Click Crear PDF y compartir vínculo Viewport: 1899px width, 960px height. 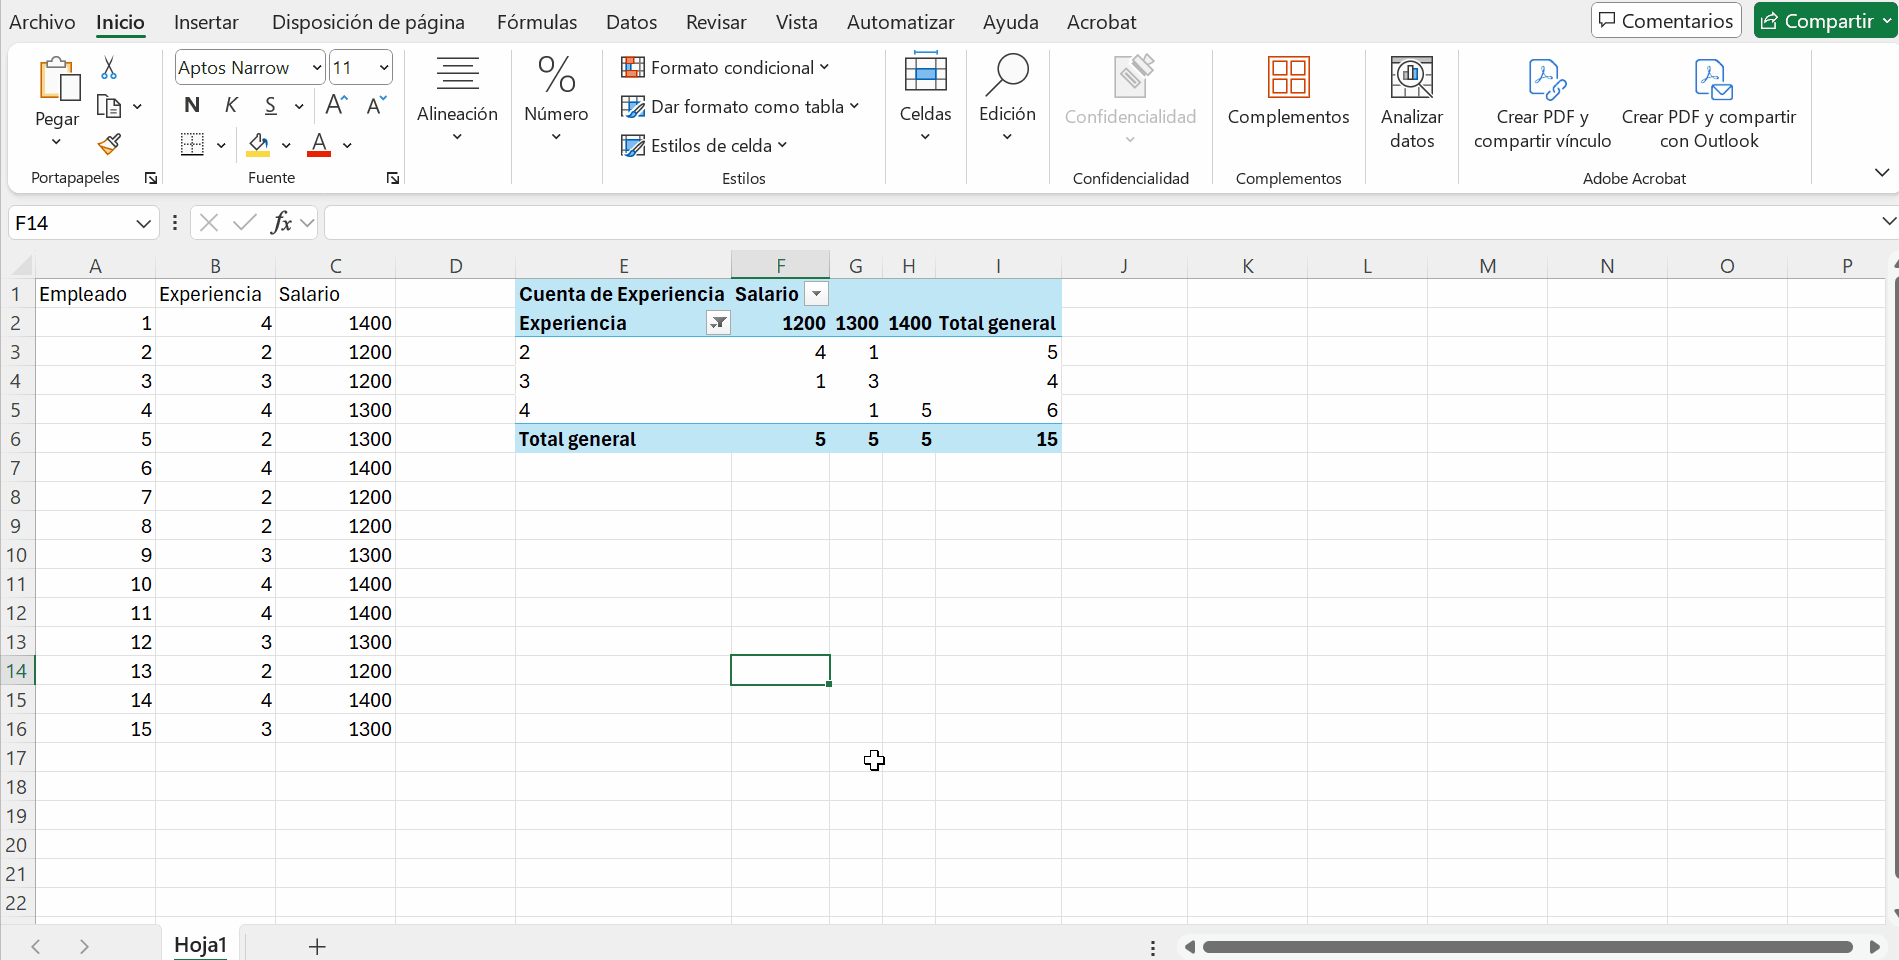point(1542,102)
